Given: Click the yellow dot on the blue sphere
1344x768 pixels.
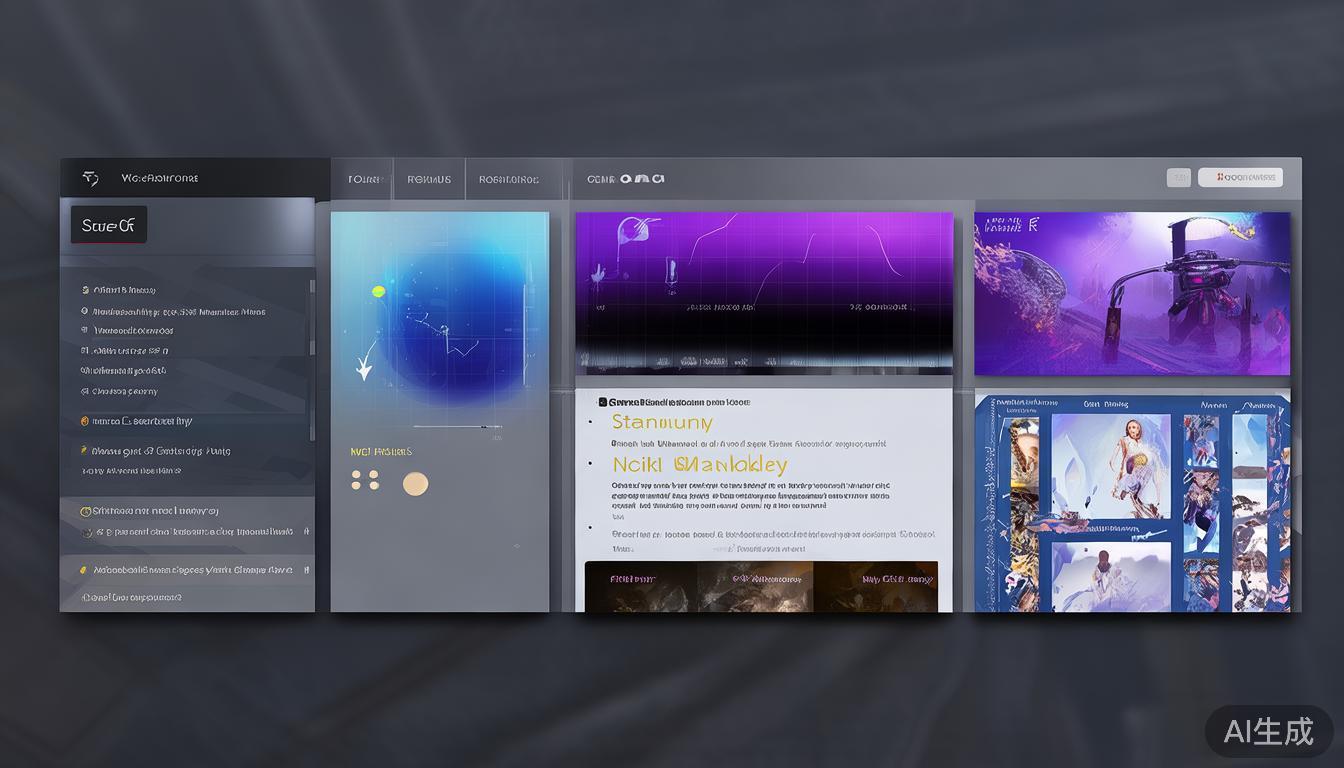Looking at the screenshot, I should pyautogui.click(x=379, y=292).
